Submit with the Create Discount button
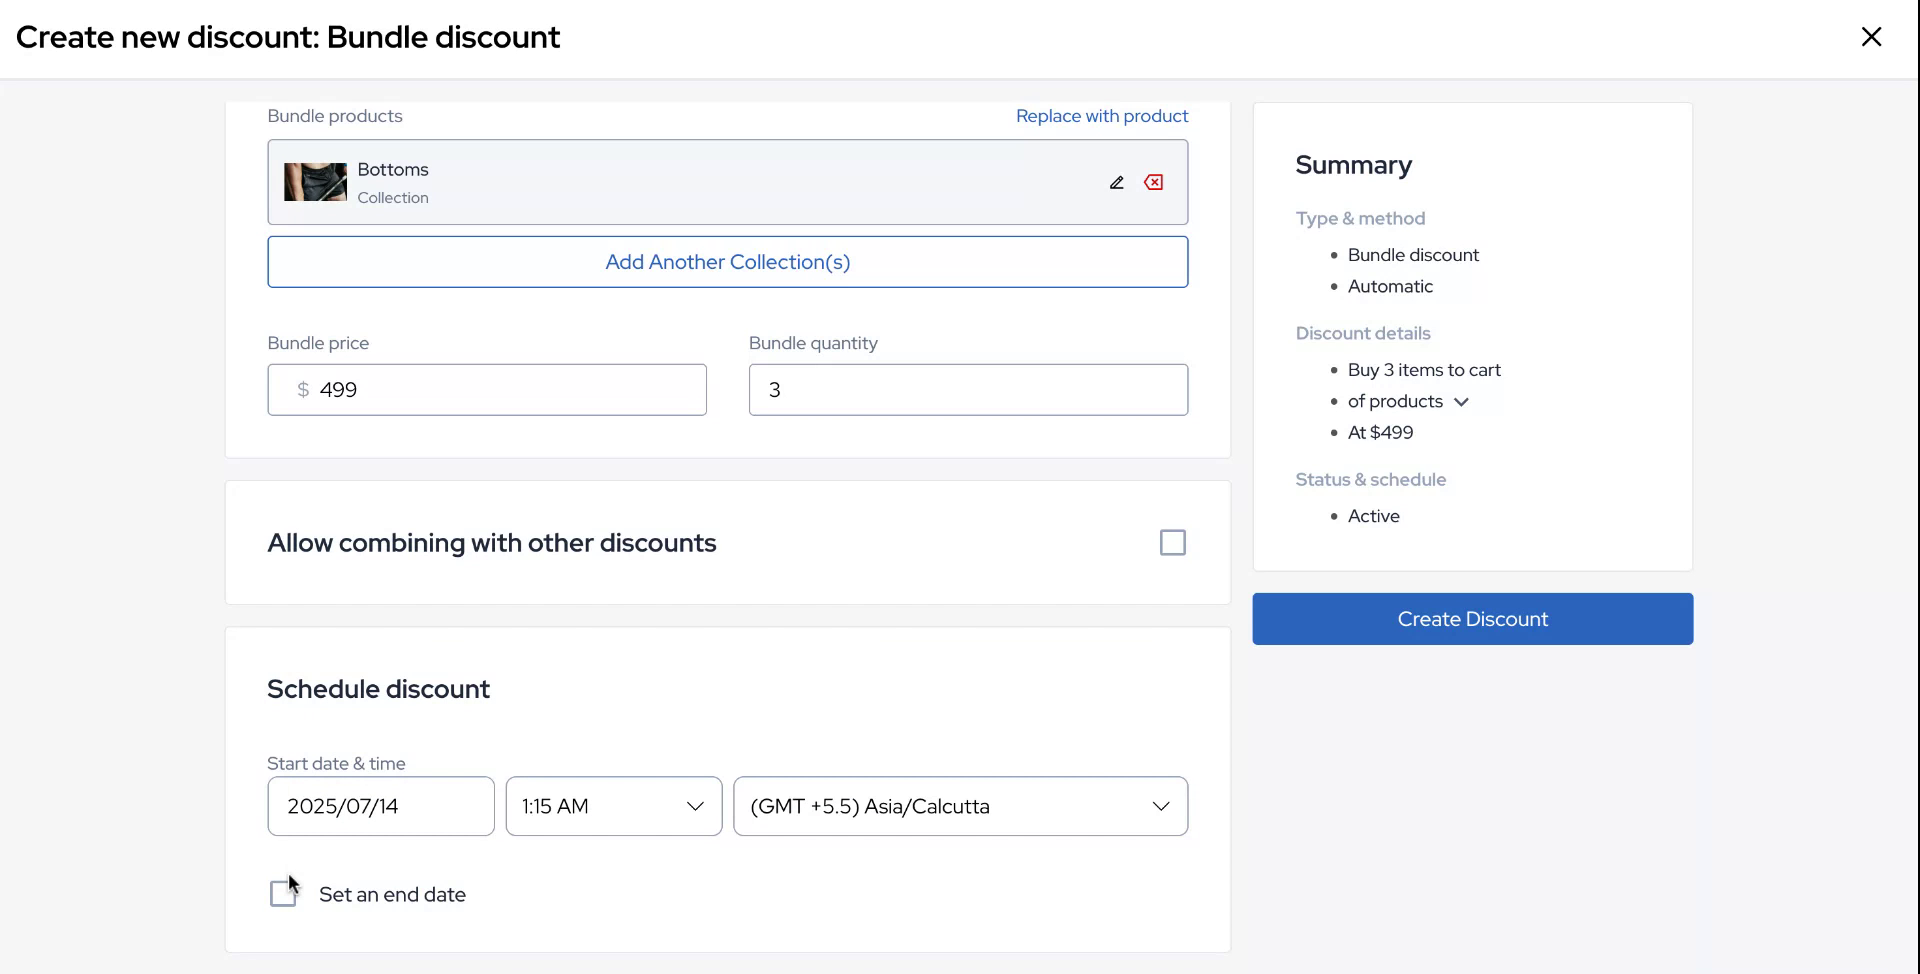 [x=1472, y=619]
